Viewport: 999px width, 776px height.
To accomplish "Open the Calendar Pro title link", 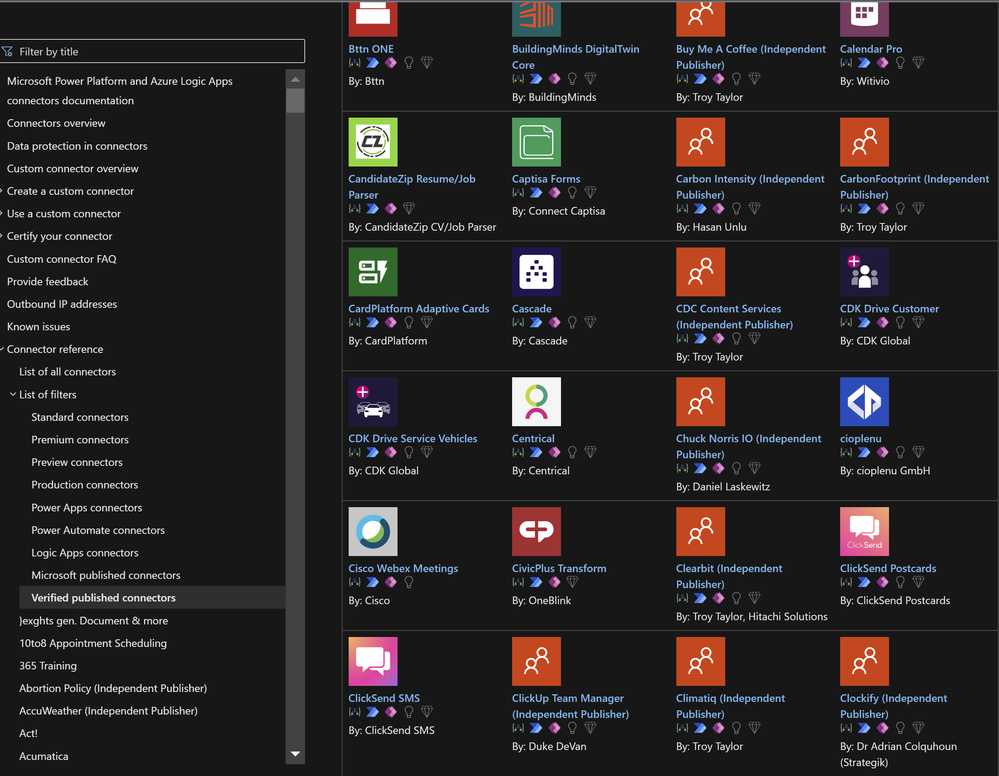I will point(870,49).
